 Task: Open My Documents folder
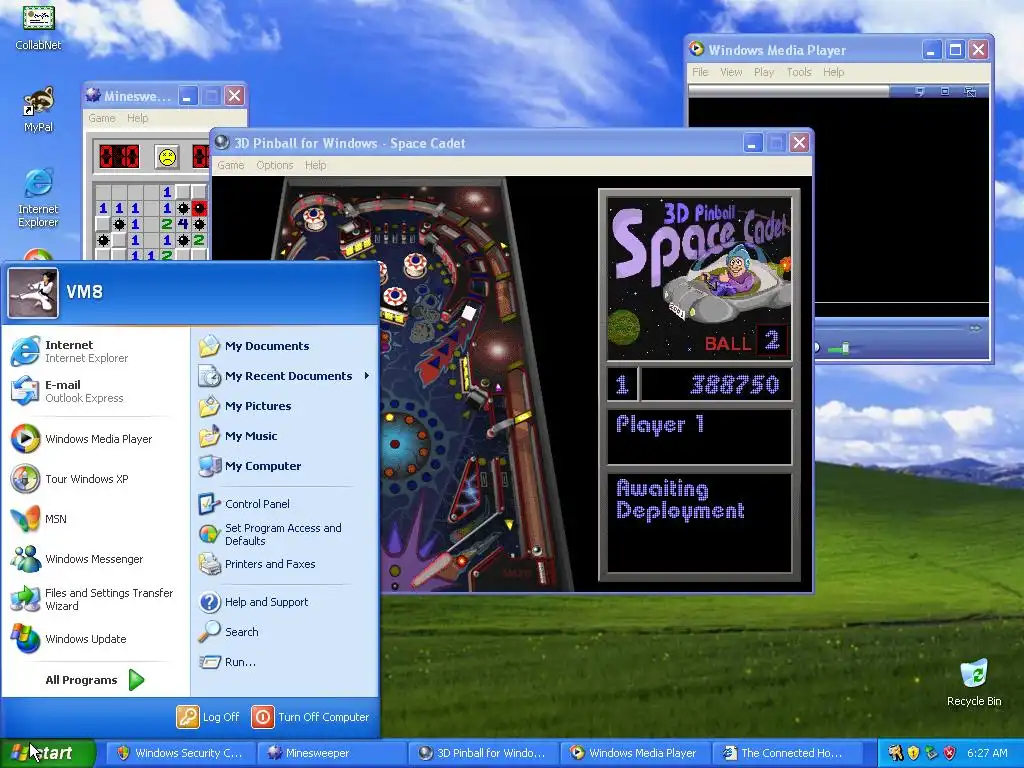coord(285,345)
